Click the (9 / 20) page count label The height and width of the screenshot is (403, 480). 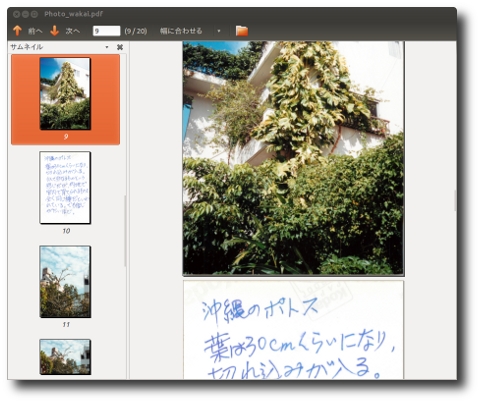click(x=136, y=31)
